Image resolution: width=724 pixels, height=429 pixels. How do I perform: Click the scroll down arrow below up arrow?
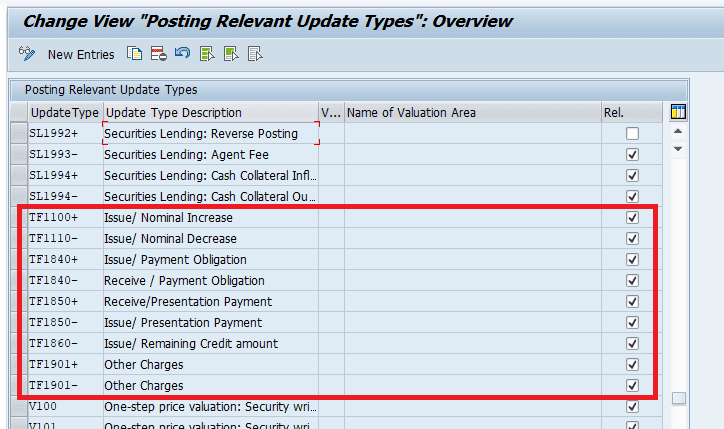pos(678,149)
